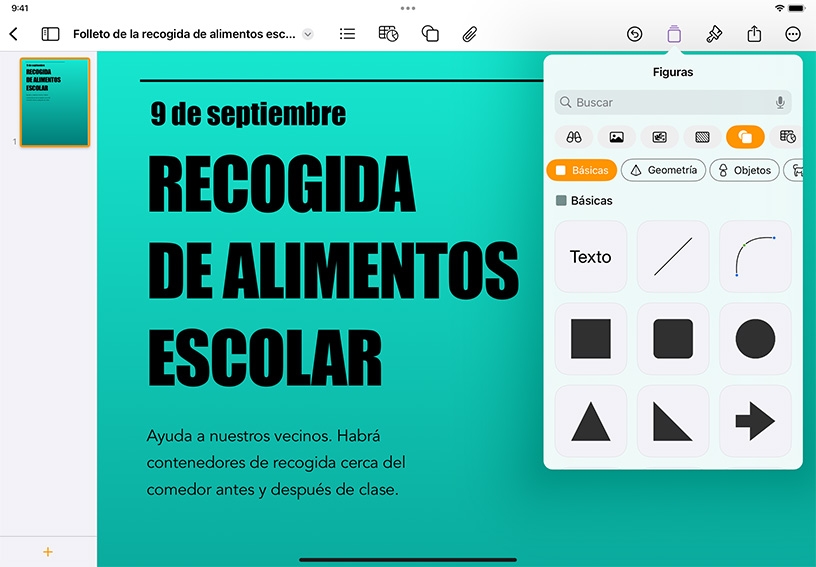Select the photo media category icon
This screenshot has height=567, width=816.
tap(617, 137)
